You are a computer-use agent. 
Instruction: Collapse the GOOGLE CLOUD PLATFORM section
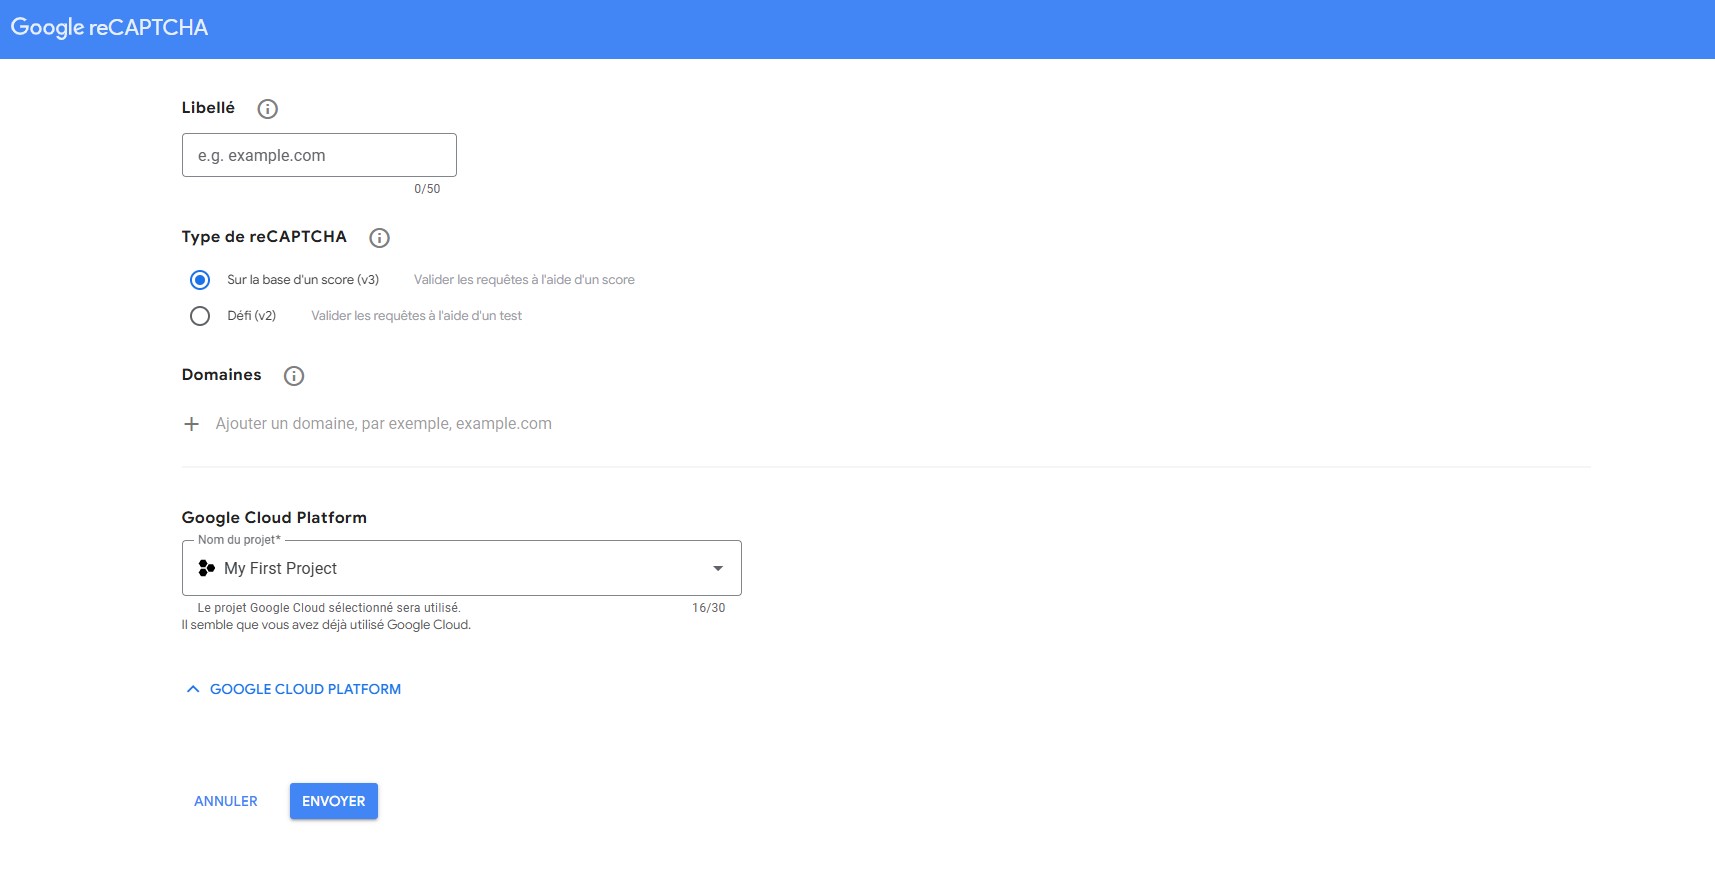coord(305,689)
